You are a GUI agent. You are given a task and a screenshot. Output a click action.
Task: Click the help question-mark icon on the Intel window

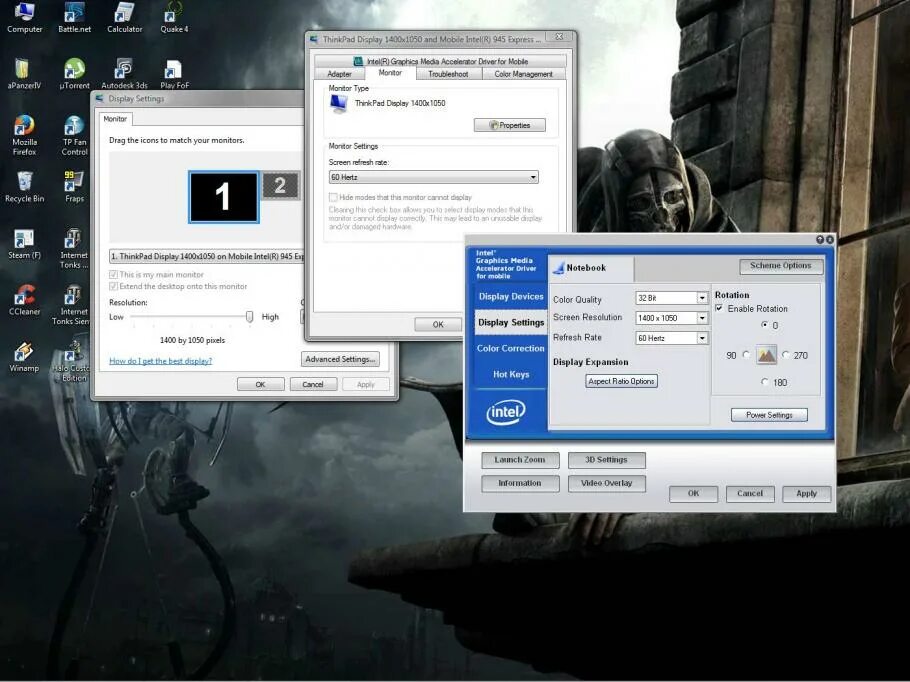point(820,239)
